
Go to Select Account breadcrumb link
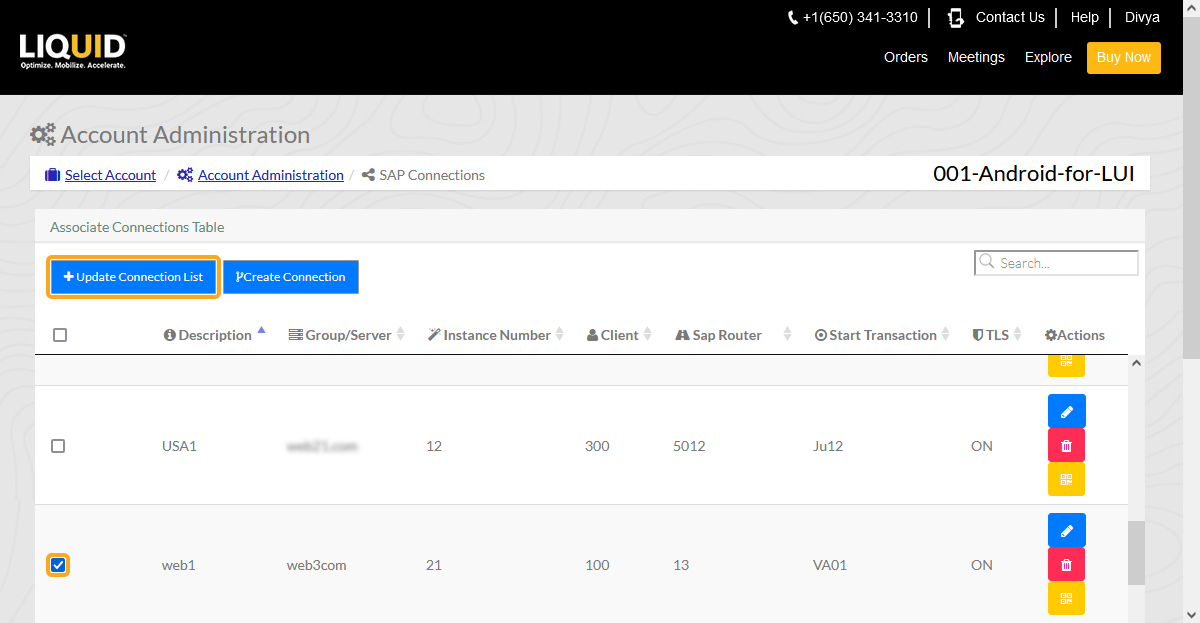[110, 175]
